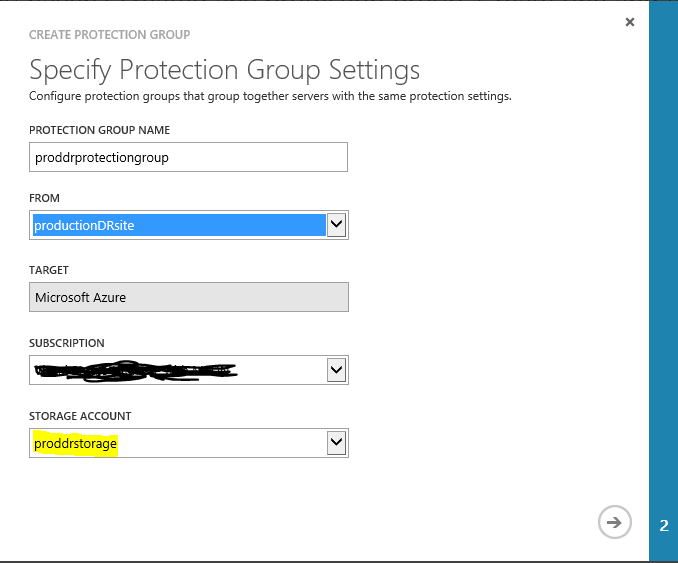The image size is (678, 563).
Task: Select step 2 in the blue sidebar
Action: 664,525
